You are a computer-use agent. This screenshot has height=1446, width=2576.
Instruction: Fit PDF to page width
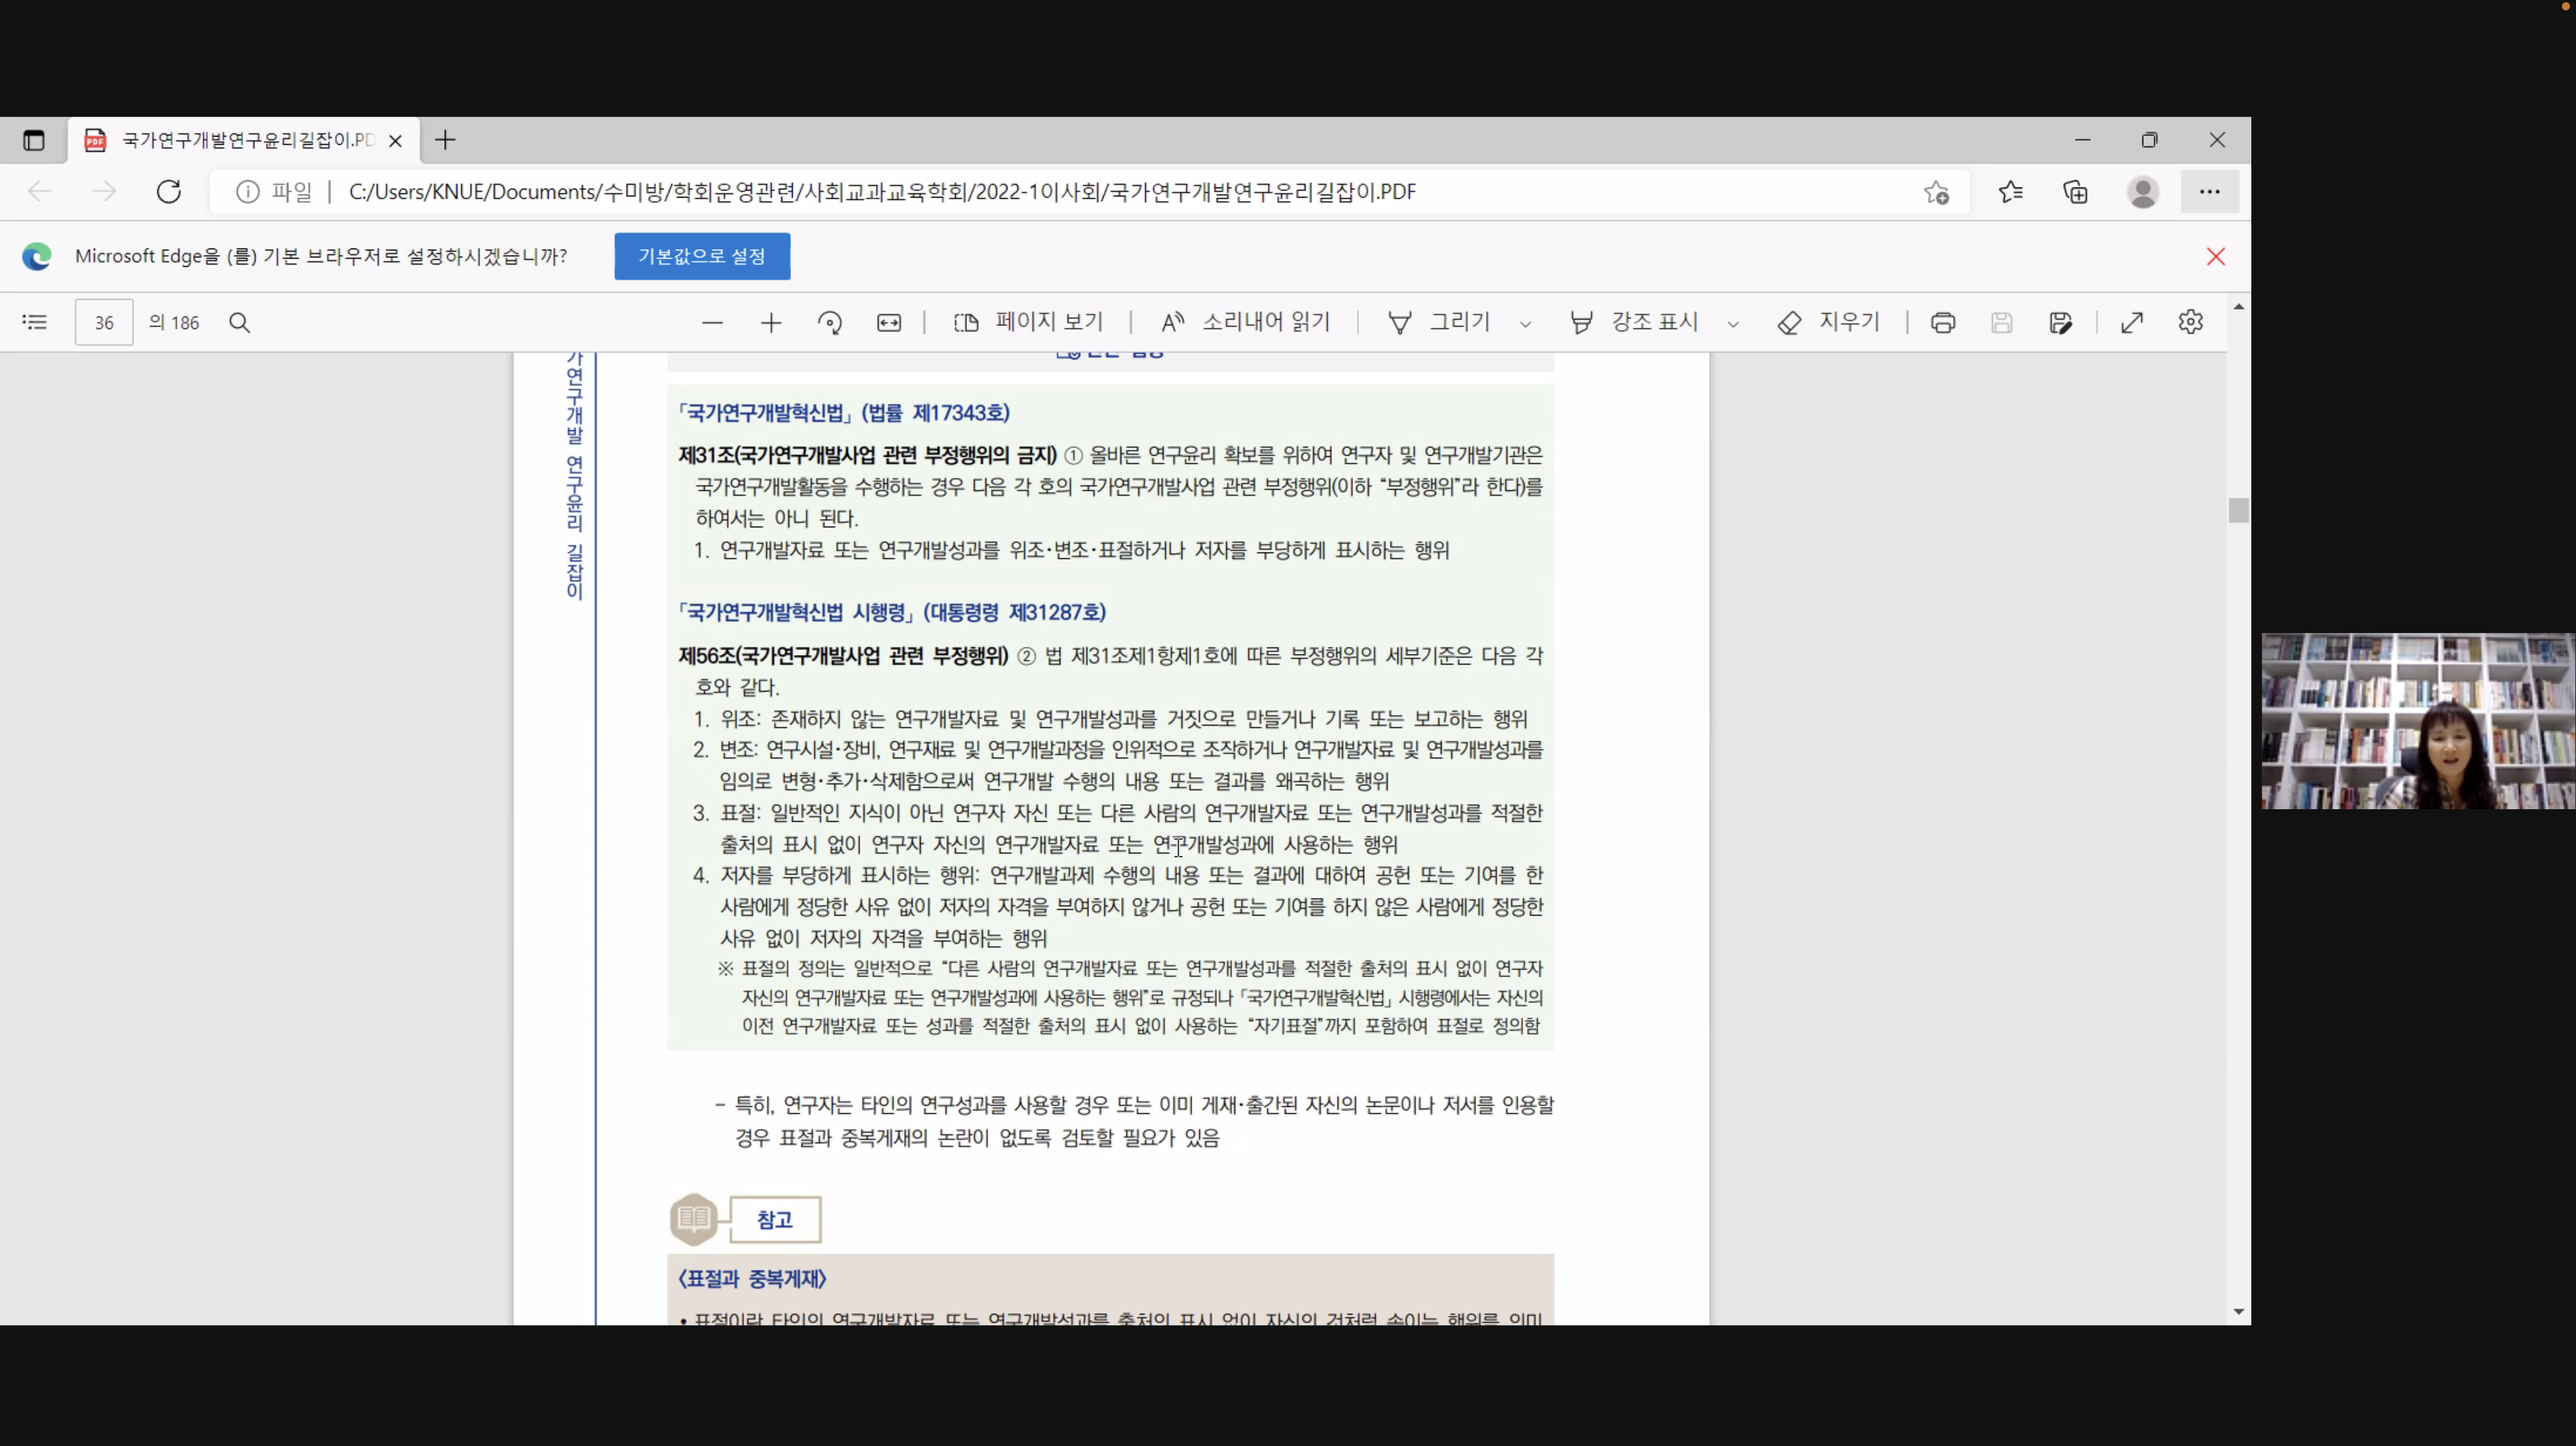coord(889,322)
